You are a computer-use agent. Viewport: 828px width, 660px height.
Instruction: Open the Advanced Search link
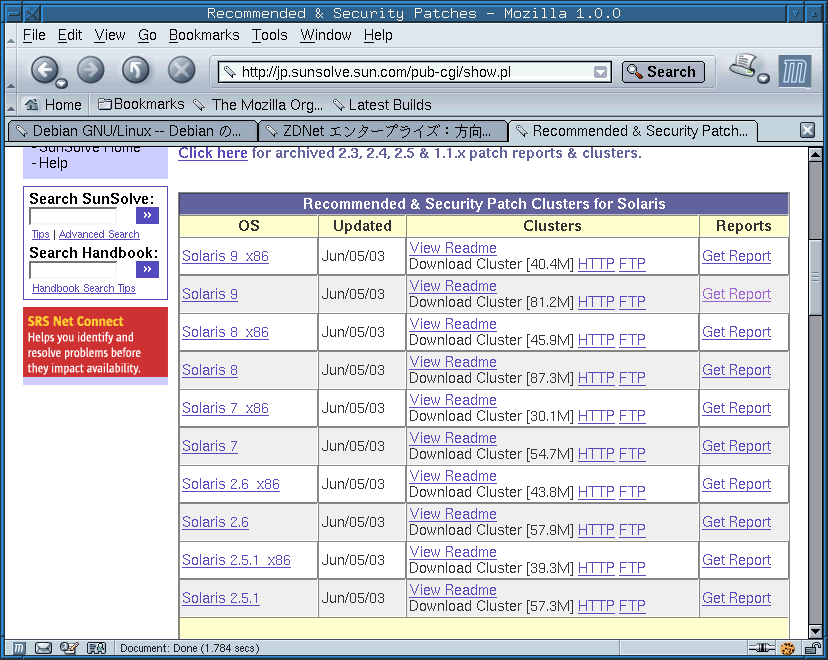tap(99, 234)
